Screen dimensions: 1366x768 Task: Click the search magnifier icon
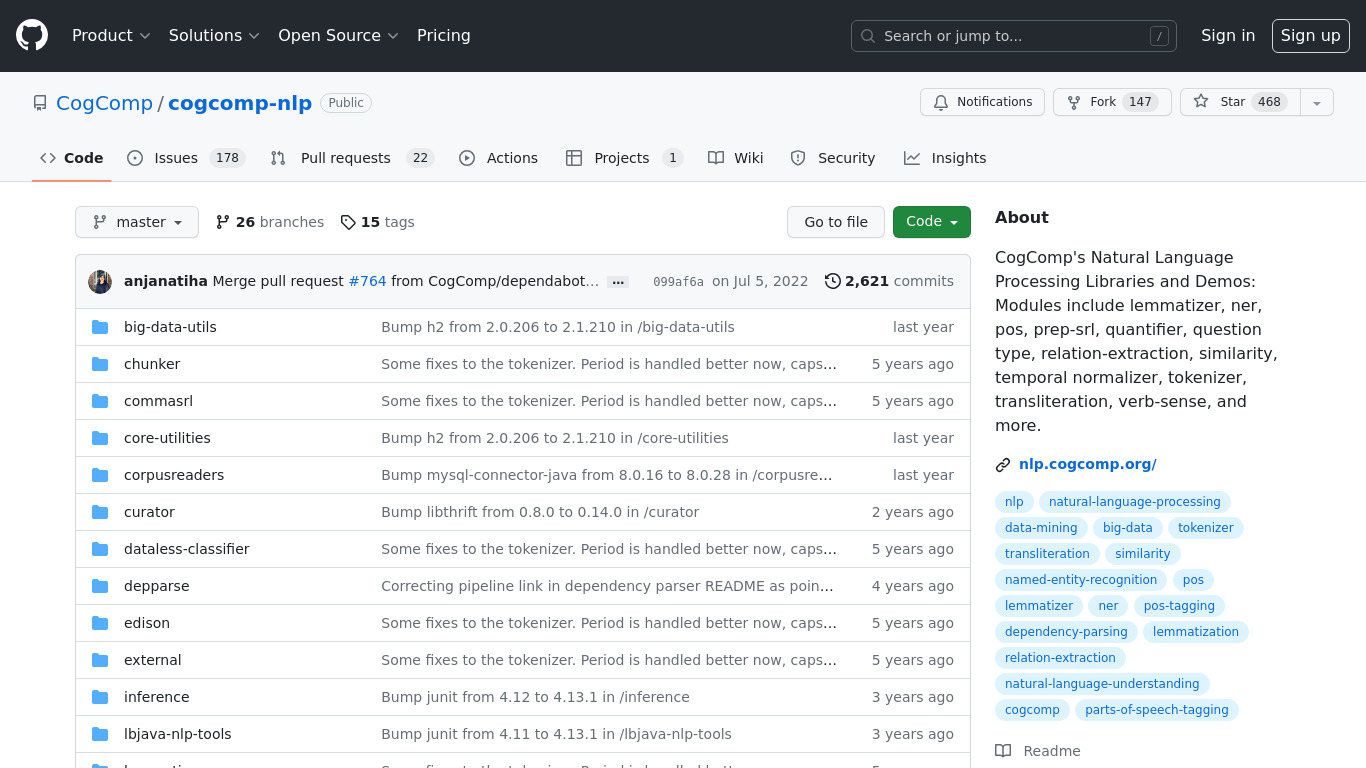868,36
